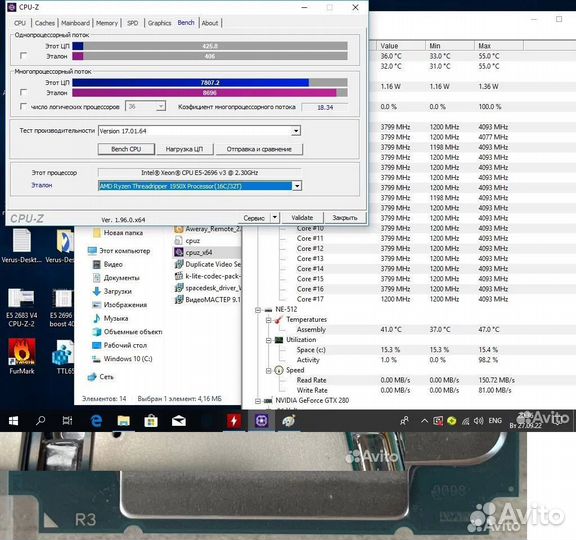Viewport: 576px width, 540px height.
Task: Click the Max column header
Action: (x=498, y=46)
